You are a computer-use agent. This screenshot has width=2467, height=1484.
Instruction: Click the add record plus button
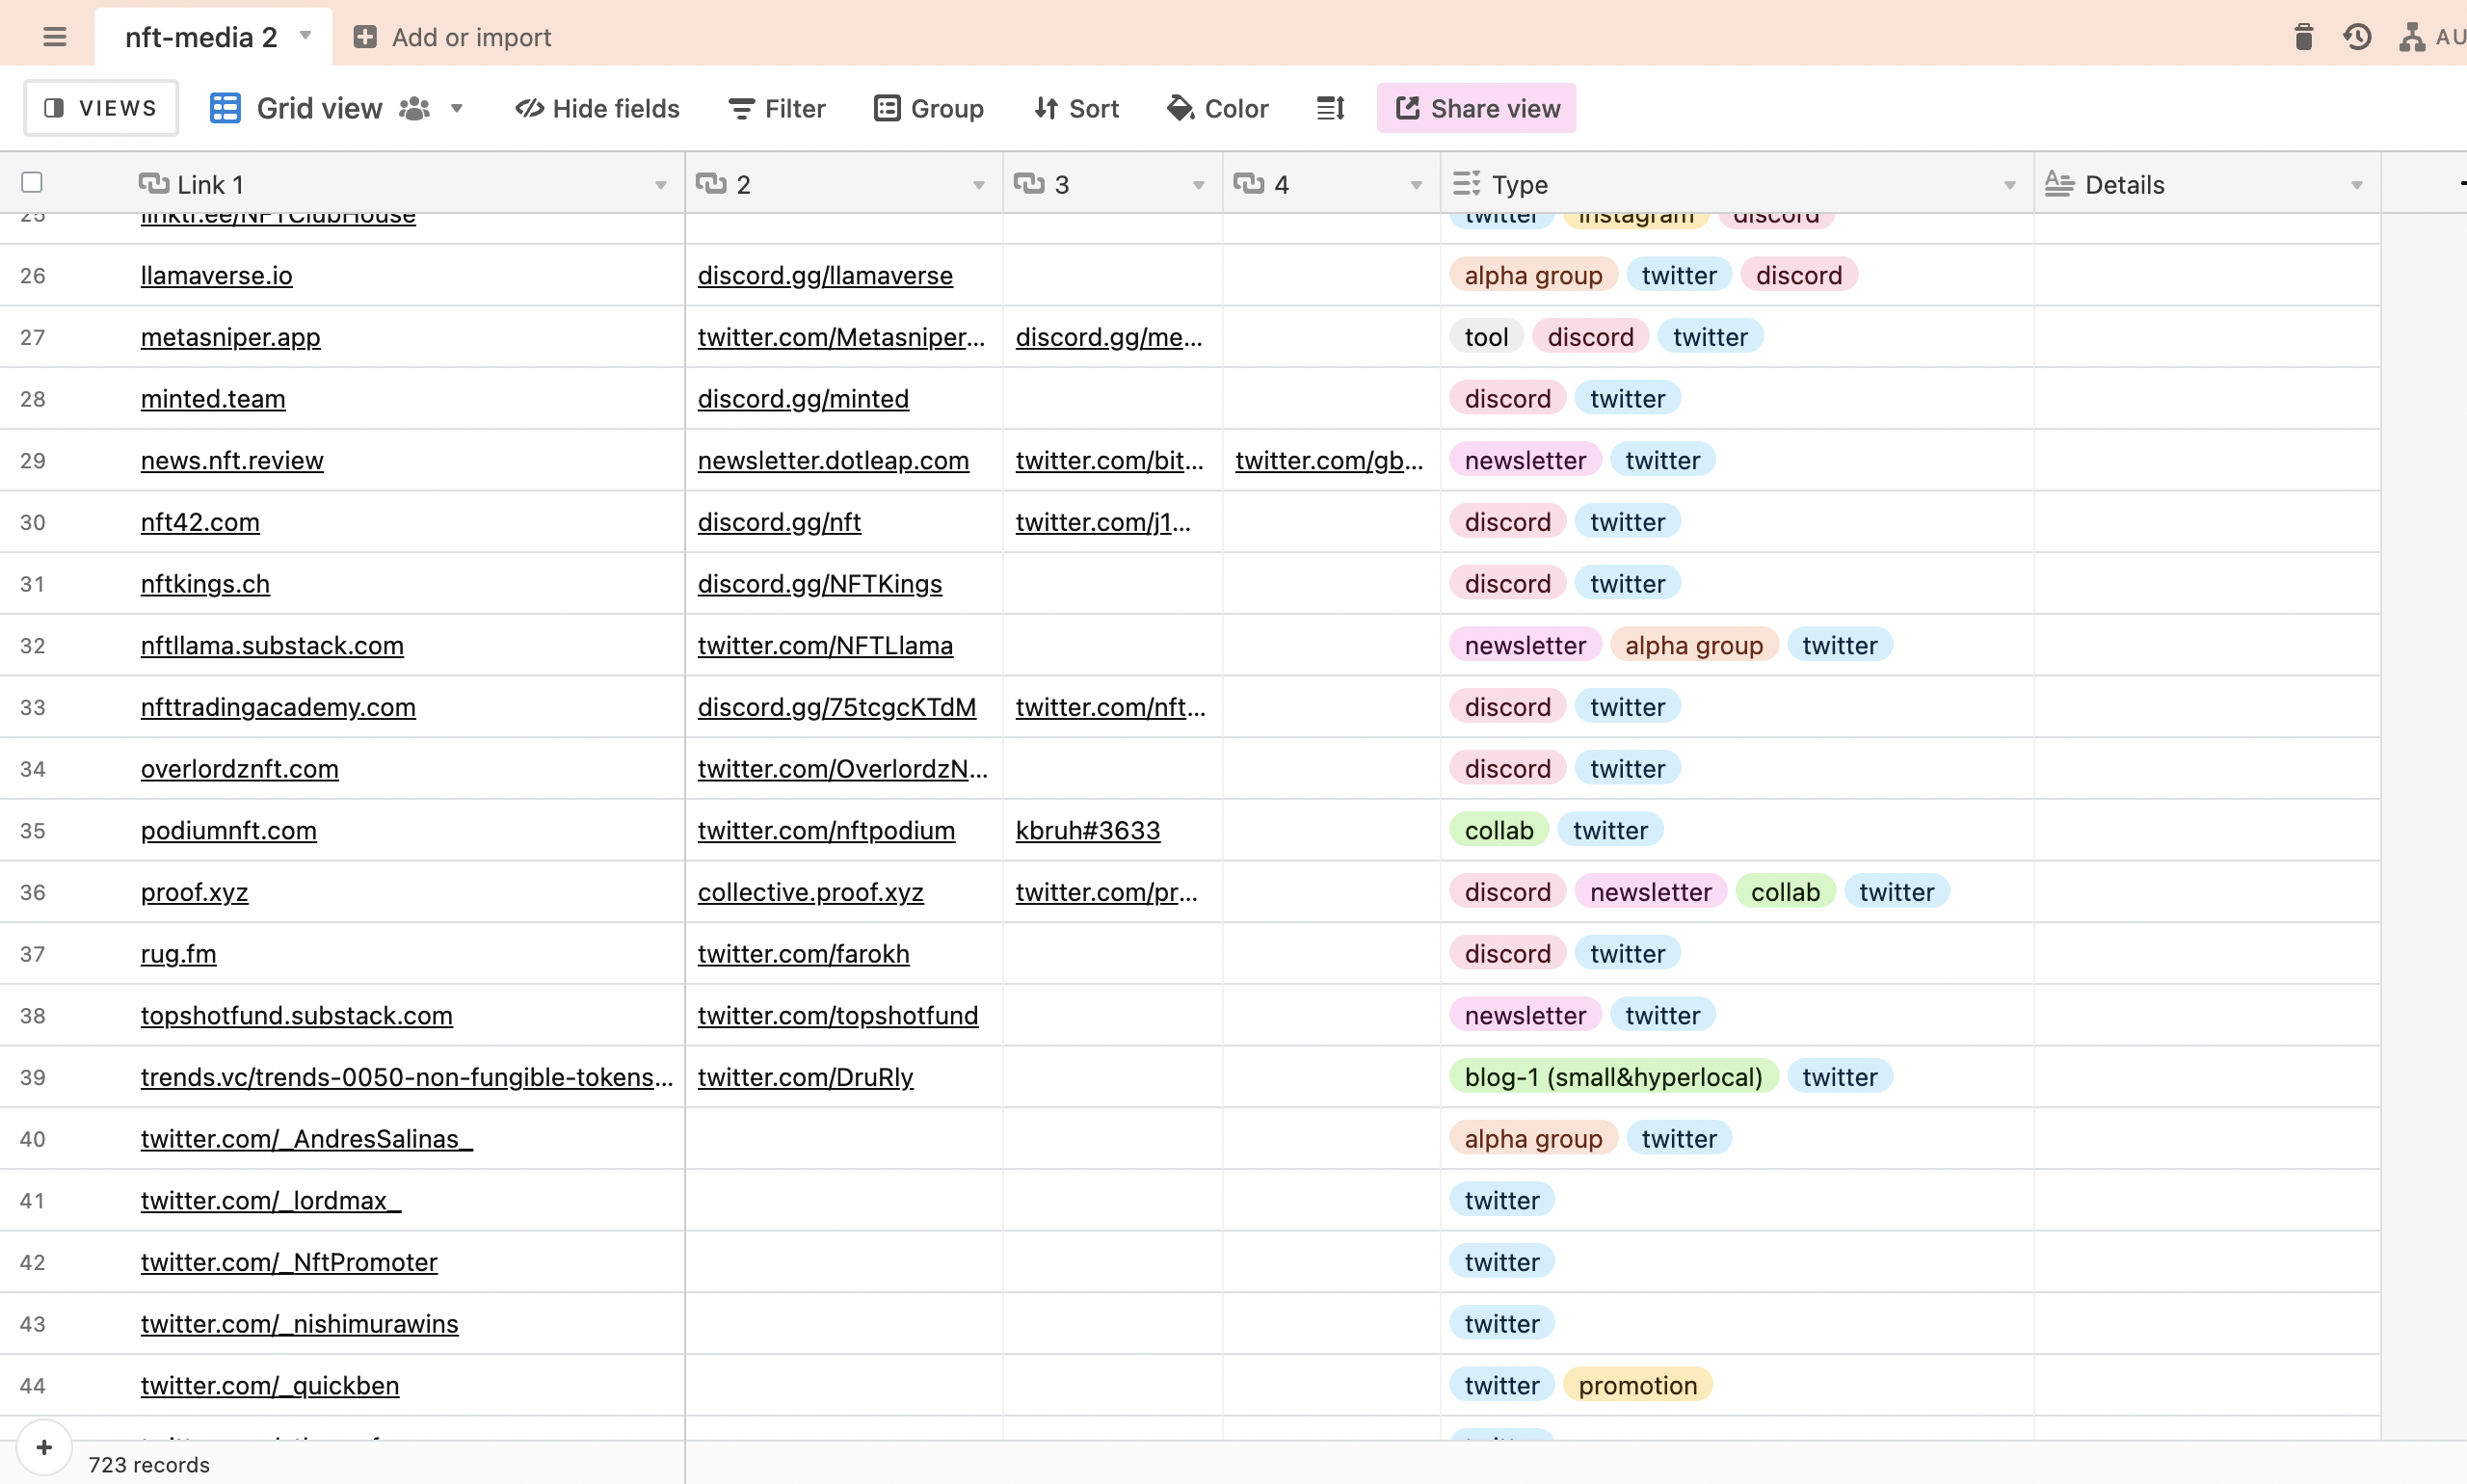point(44,1446)
